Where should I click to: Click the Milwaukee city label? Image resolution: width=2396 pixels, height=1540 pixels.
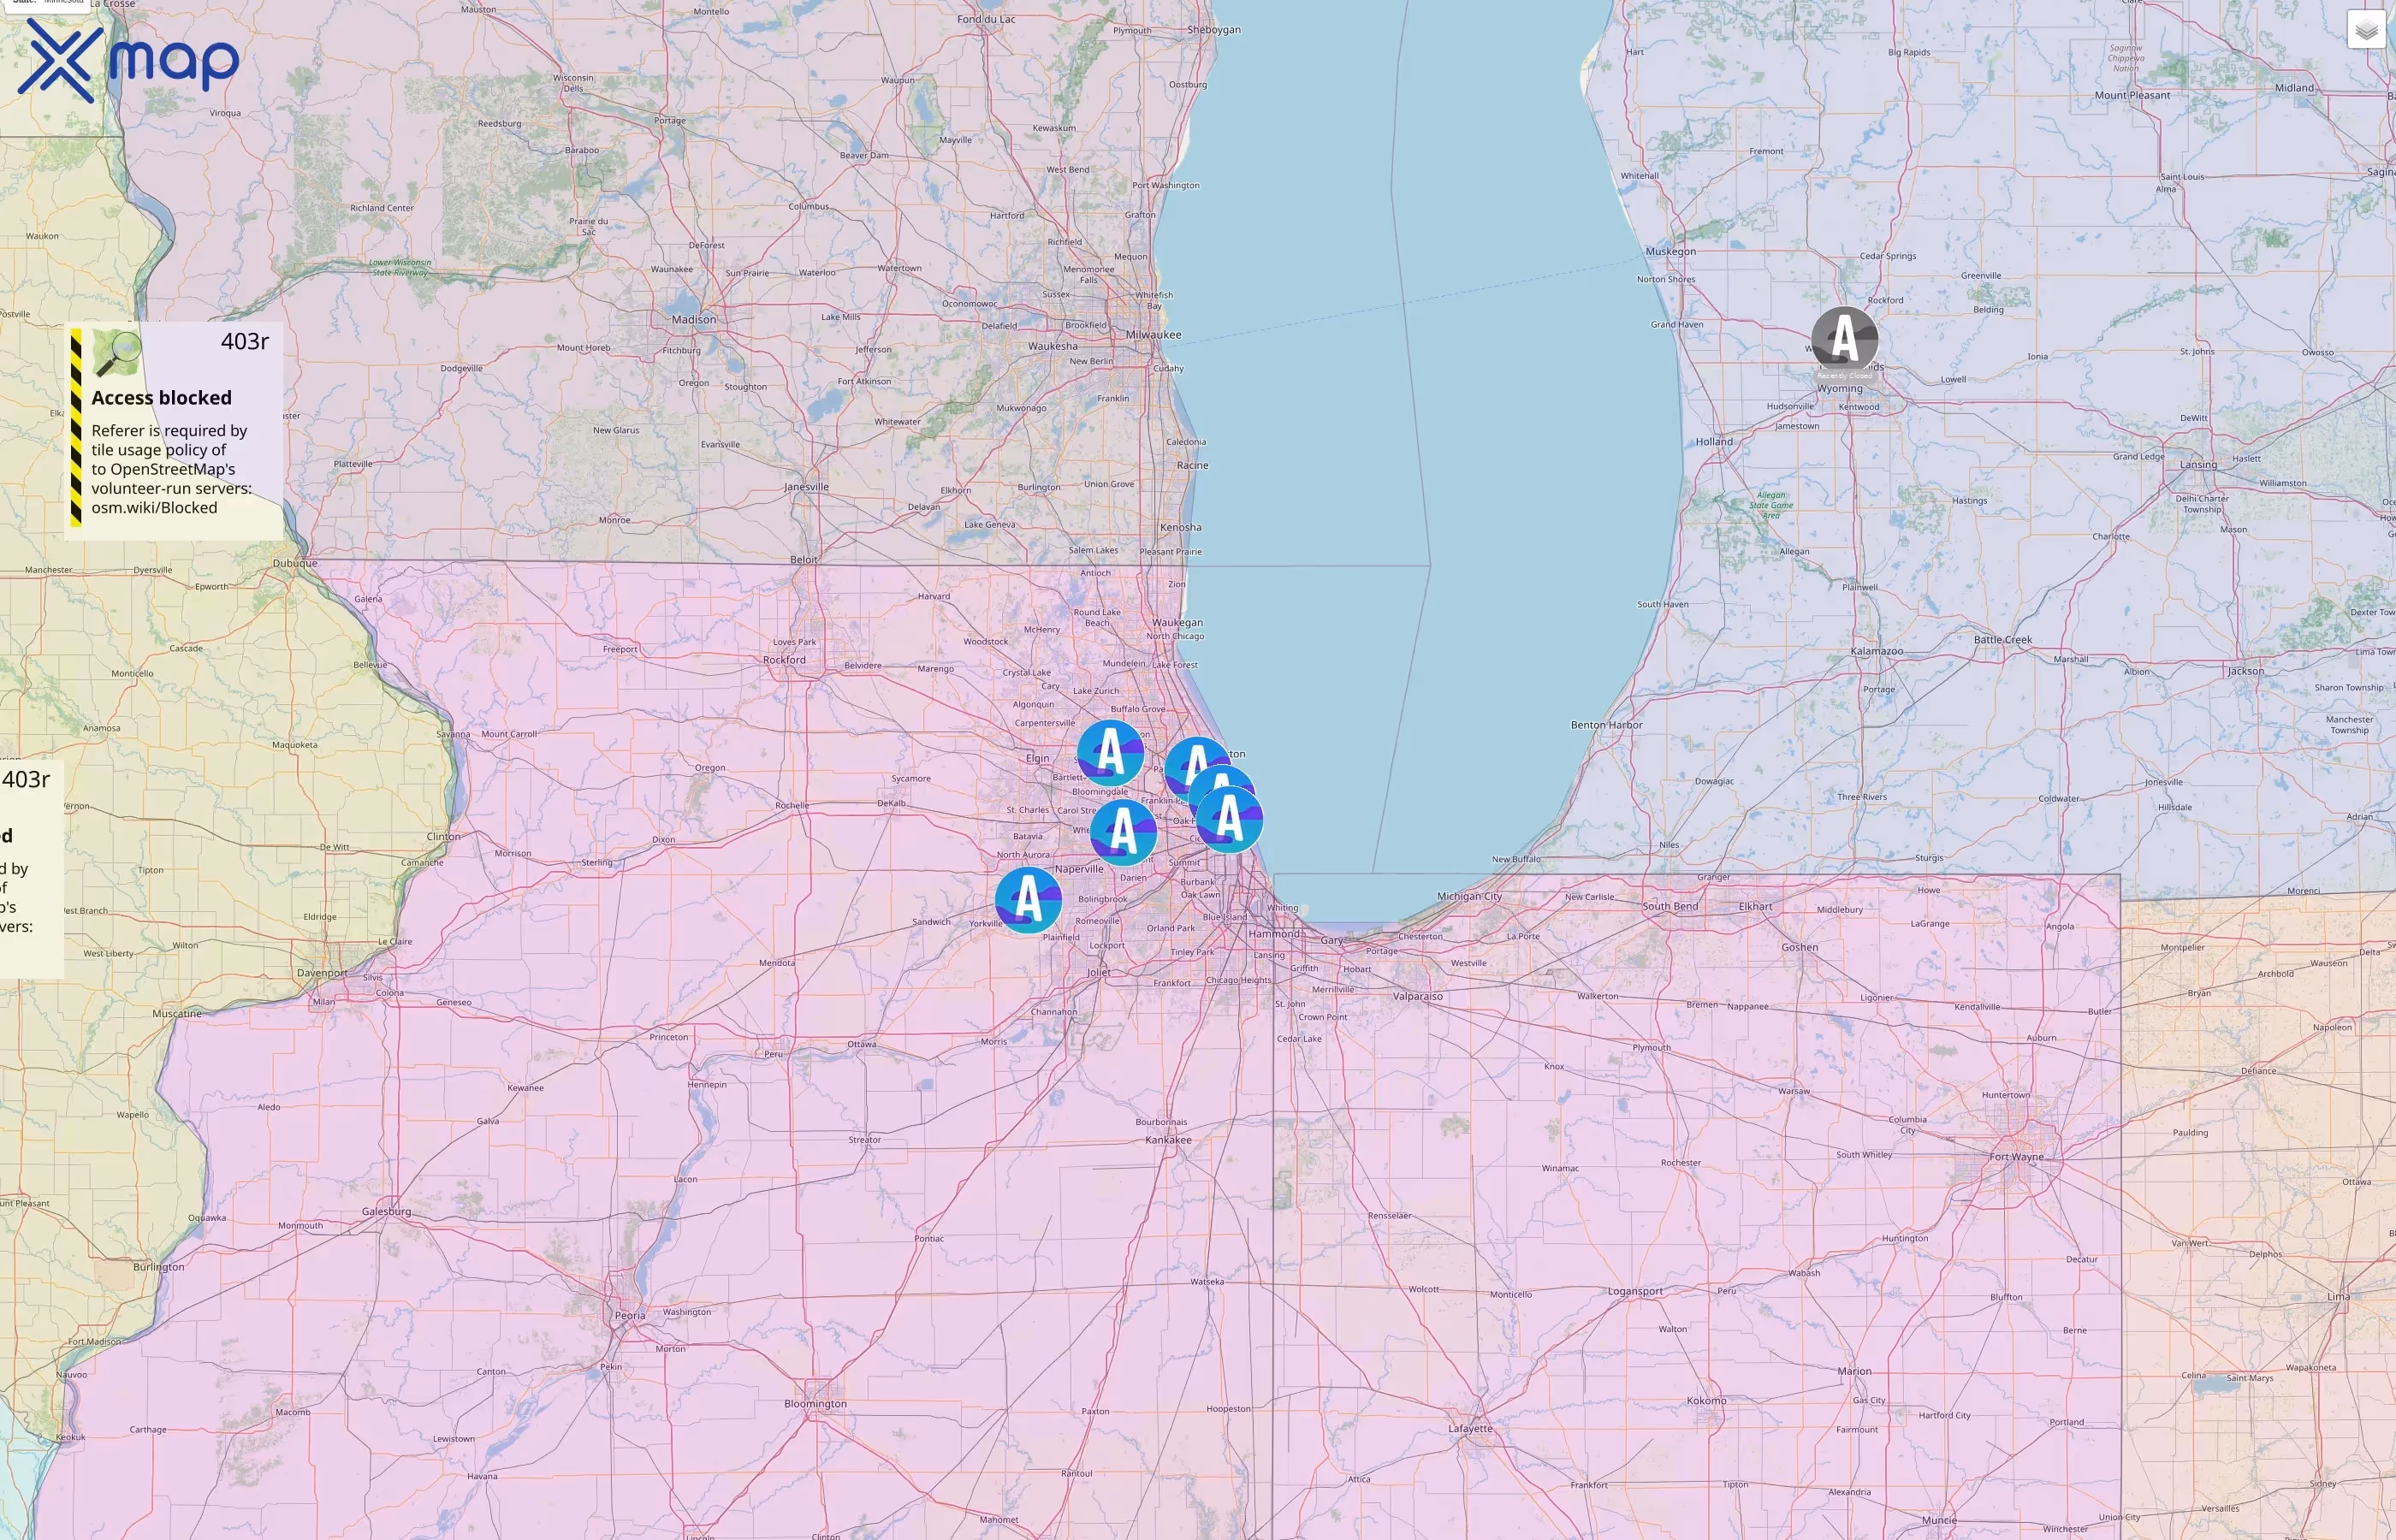pos(1153,335)
